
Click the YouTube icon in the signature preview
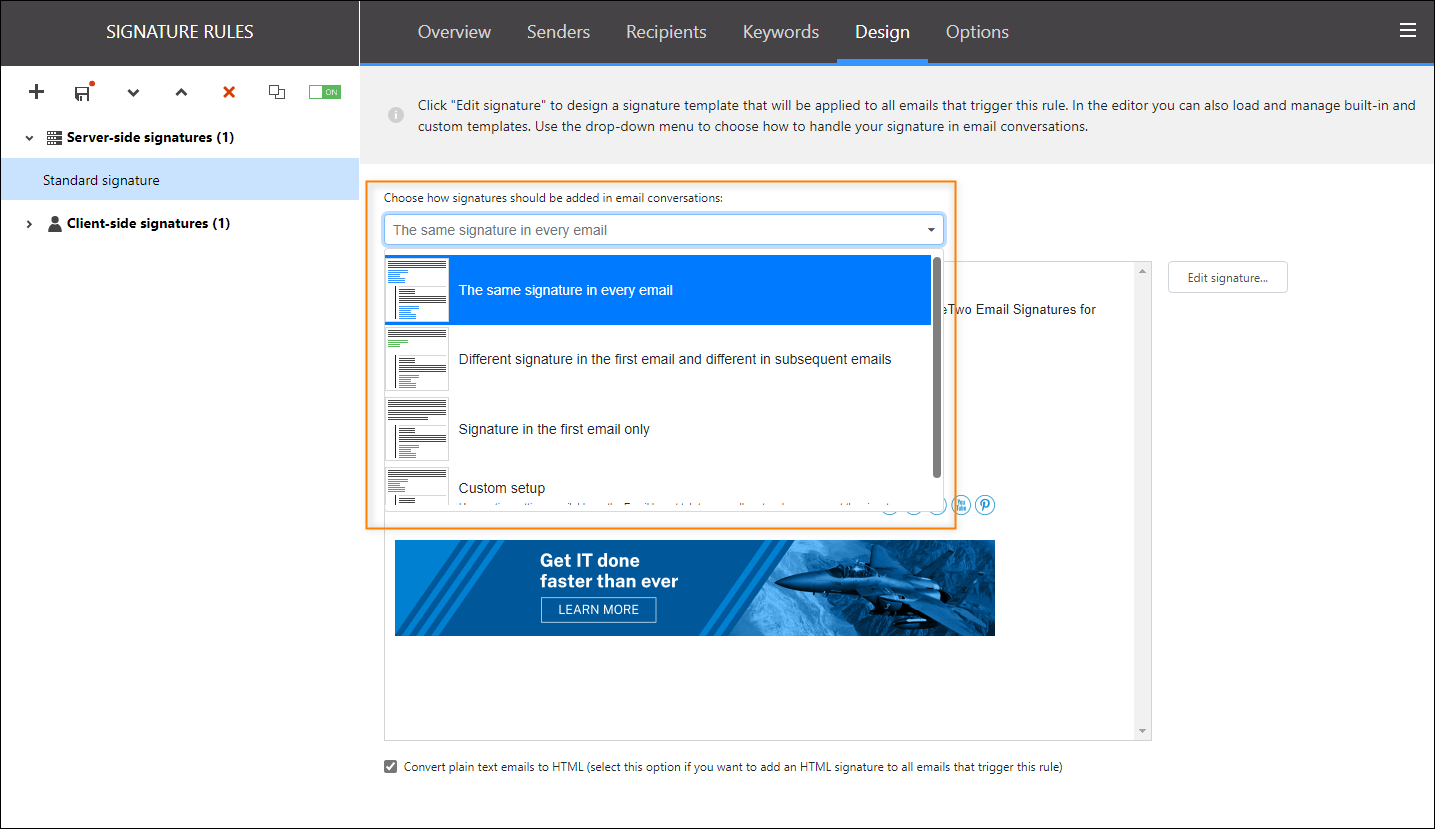(x=961, y=505)
